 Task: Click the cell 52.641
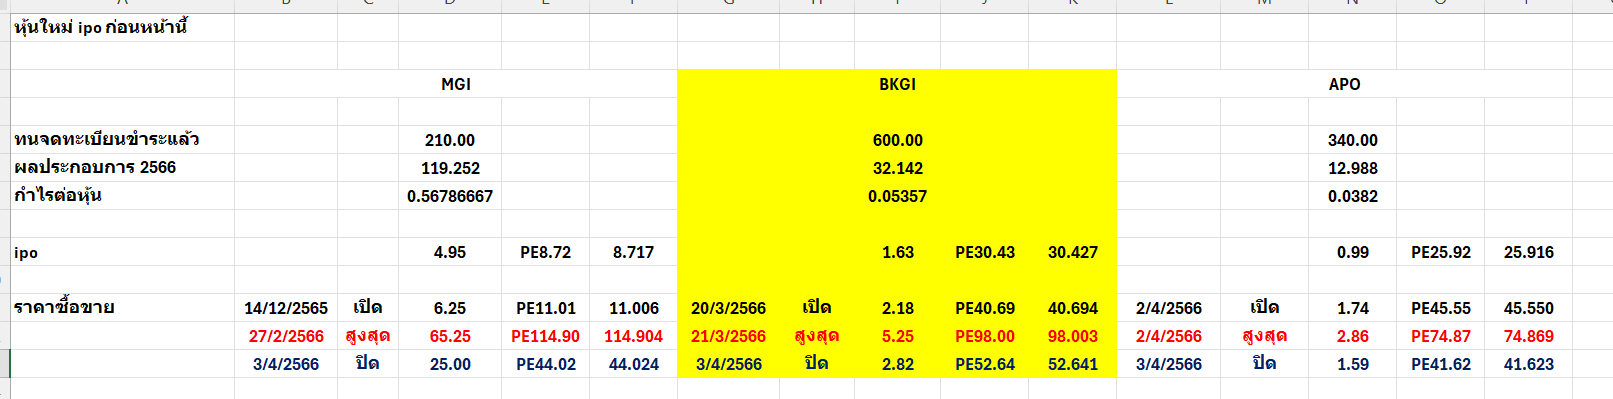point(1073,364)
